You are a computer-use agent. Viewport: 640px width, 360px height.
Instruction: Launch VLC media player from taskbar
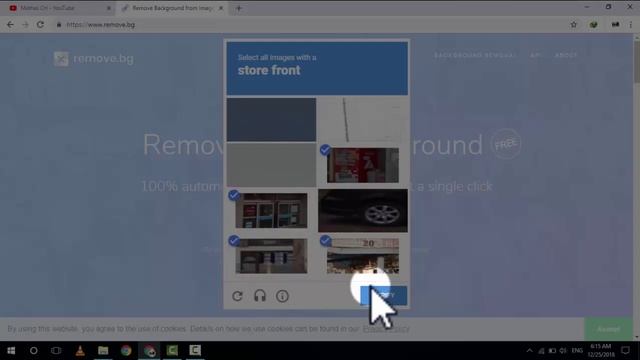point(80,351)
